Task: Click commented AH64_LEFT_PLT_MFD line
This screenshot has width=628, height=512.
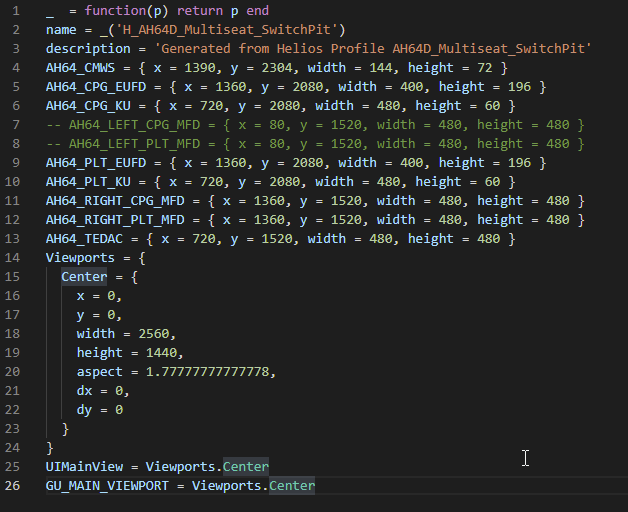Action: [315, 144]
